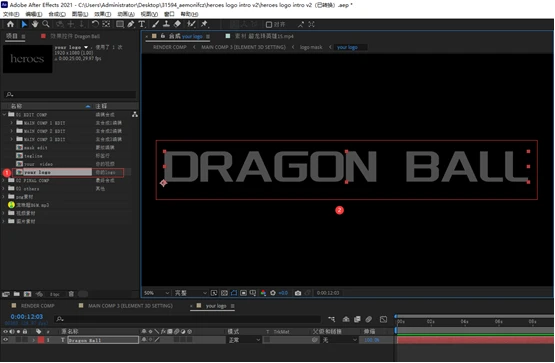Screen dimensions: 555x363
Task: Open the 50% magnification dropdown
Action: [156, 293]
